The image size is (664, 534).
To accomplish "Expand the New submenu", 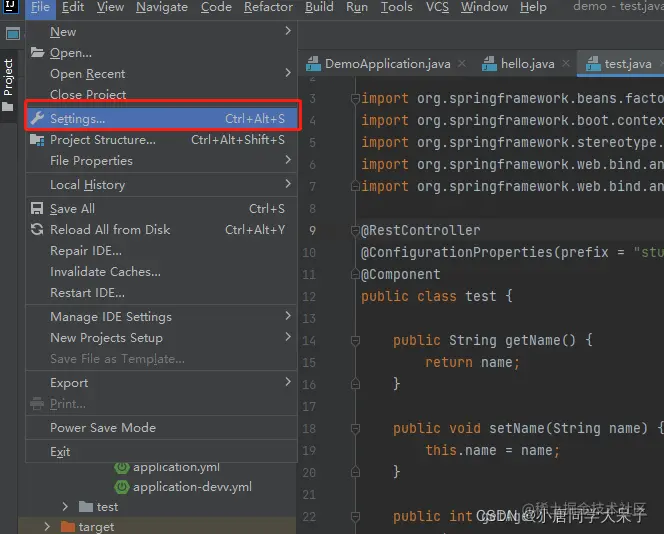I will click(x=162, y=32).
